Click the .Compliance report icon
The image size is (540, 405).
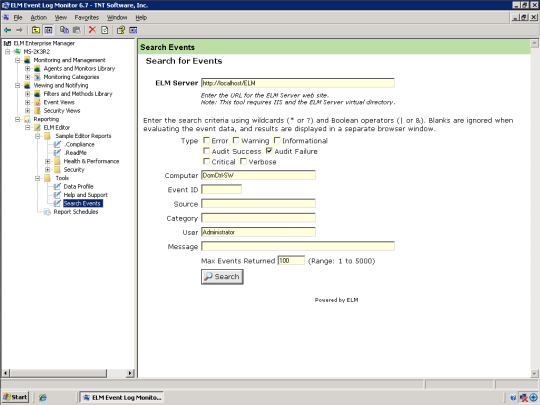[x=57, y=144]
